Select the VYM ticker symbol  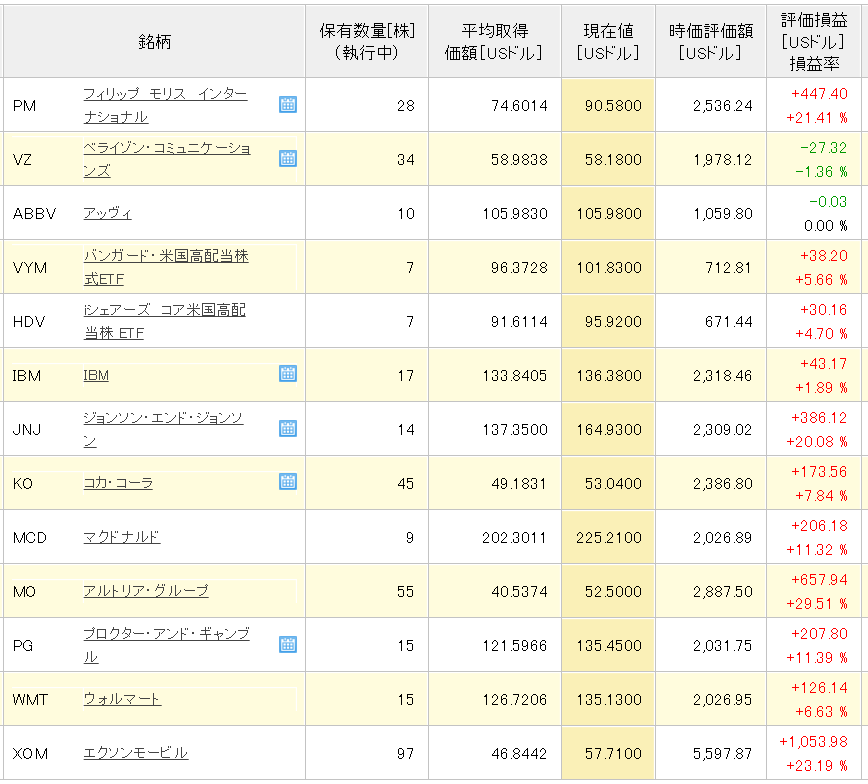(30, 268)
